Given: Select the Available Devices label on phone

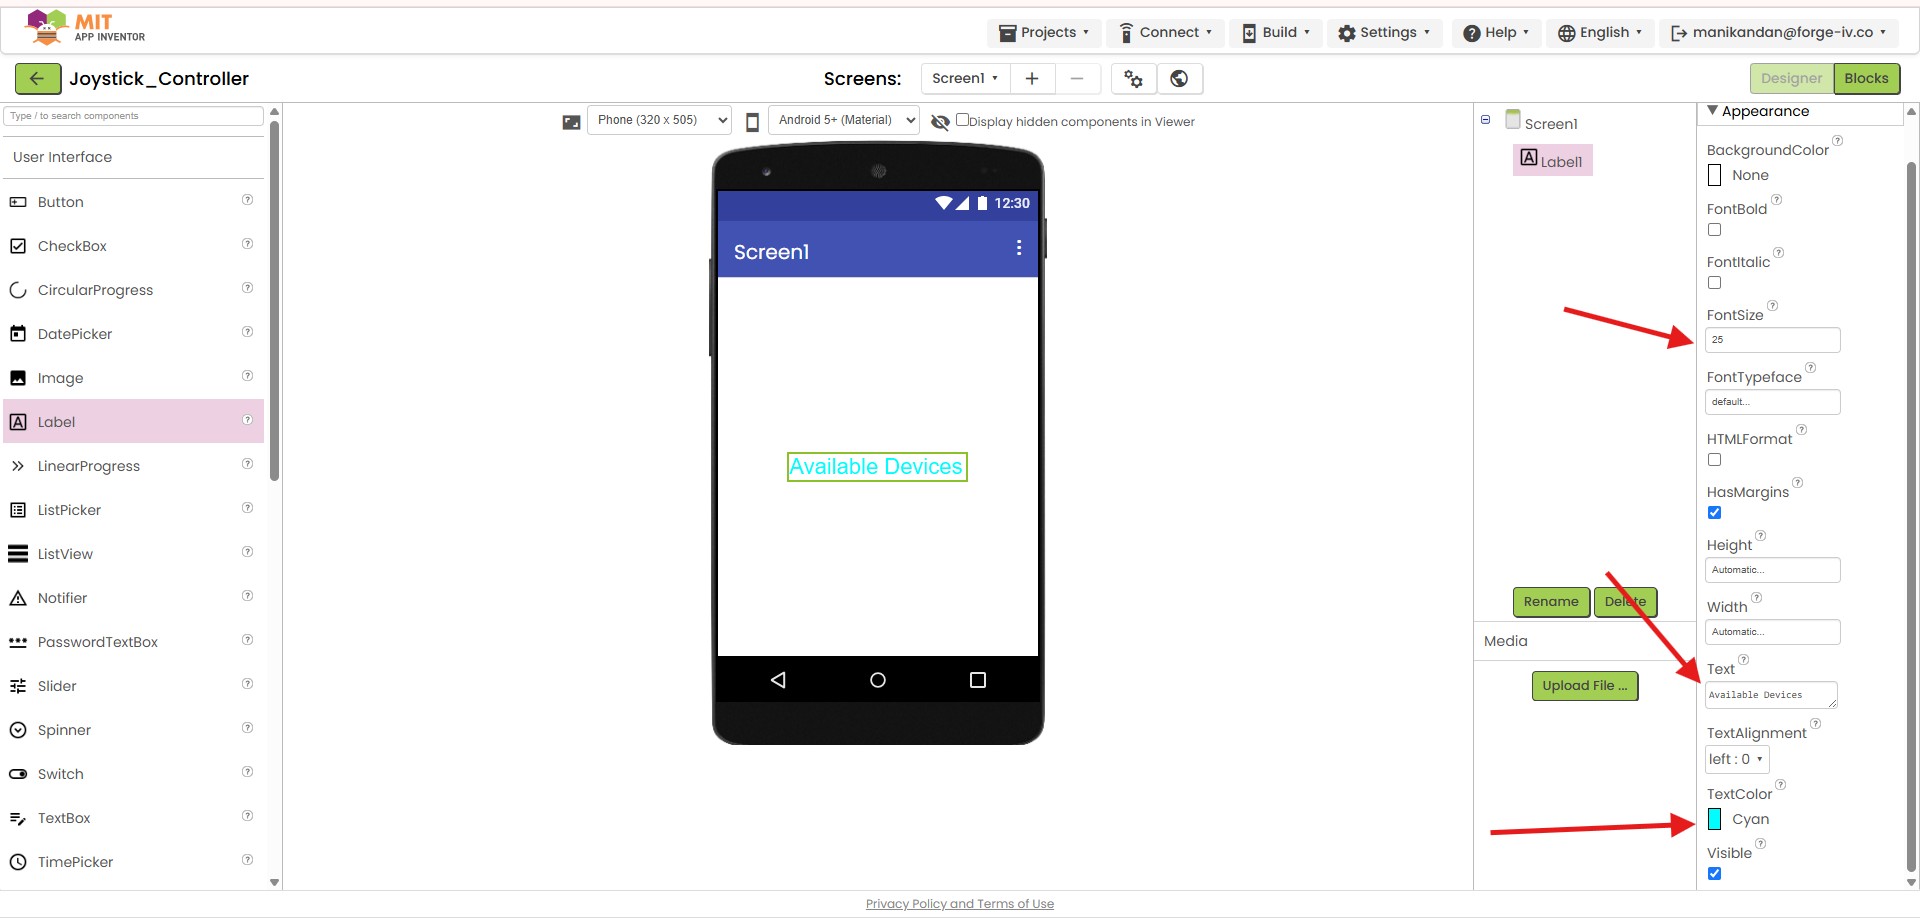Looking at the screenshot, I should (x=877, y=467).
